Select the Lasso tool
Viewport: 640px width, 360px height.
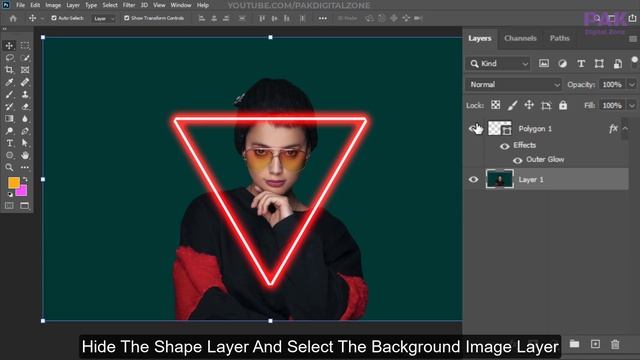[9, 58]
